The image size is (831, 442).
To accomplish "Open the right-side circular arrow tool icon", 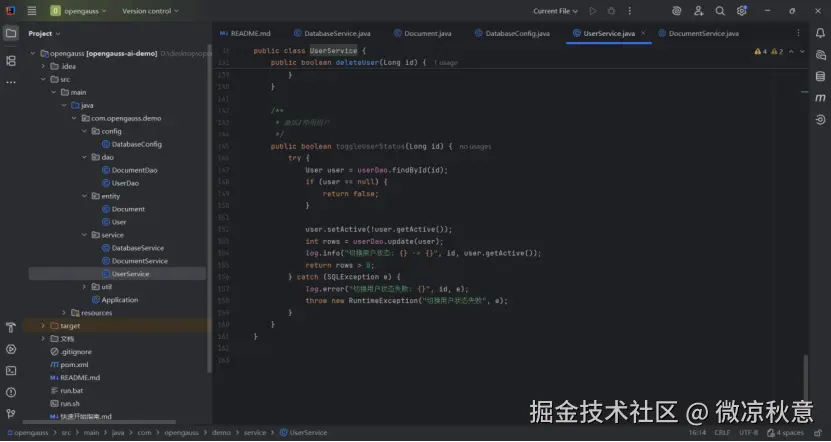I will tap(820, 120).
